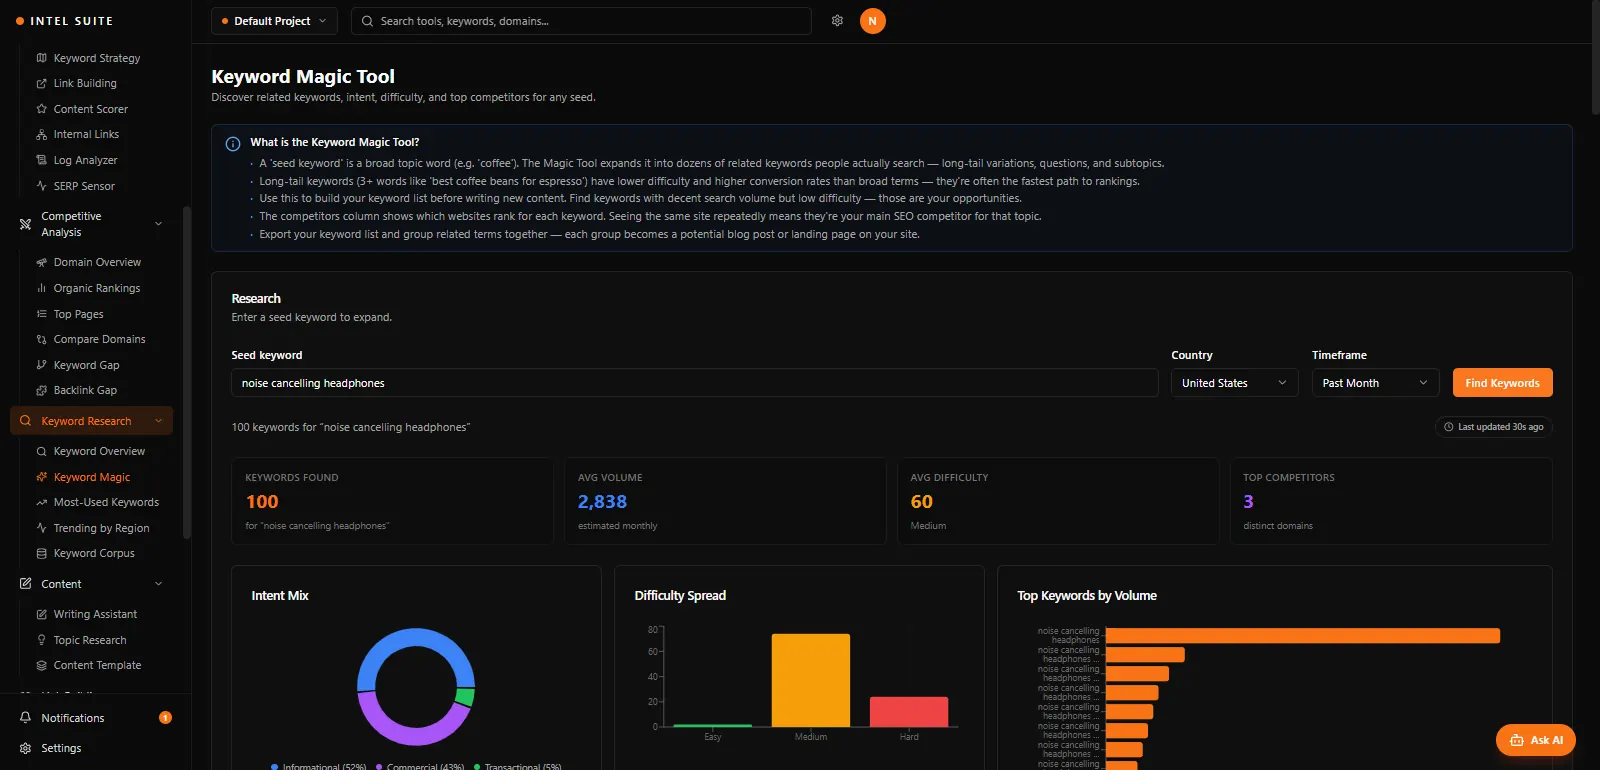Click the Compare Domains icon
The image size is (1600, 770).
point(41,340)
